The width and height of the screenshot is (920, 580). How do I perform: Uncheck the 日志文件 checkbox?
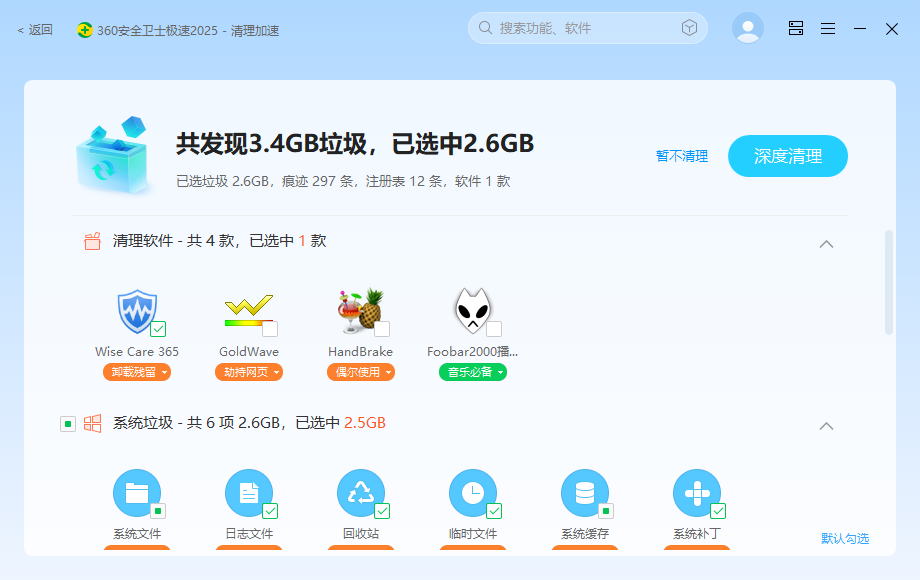(270, 511)
